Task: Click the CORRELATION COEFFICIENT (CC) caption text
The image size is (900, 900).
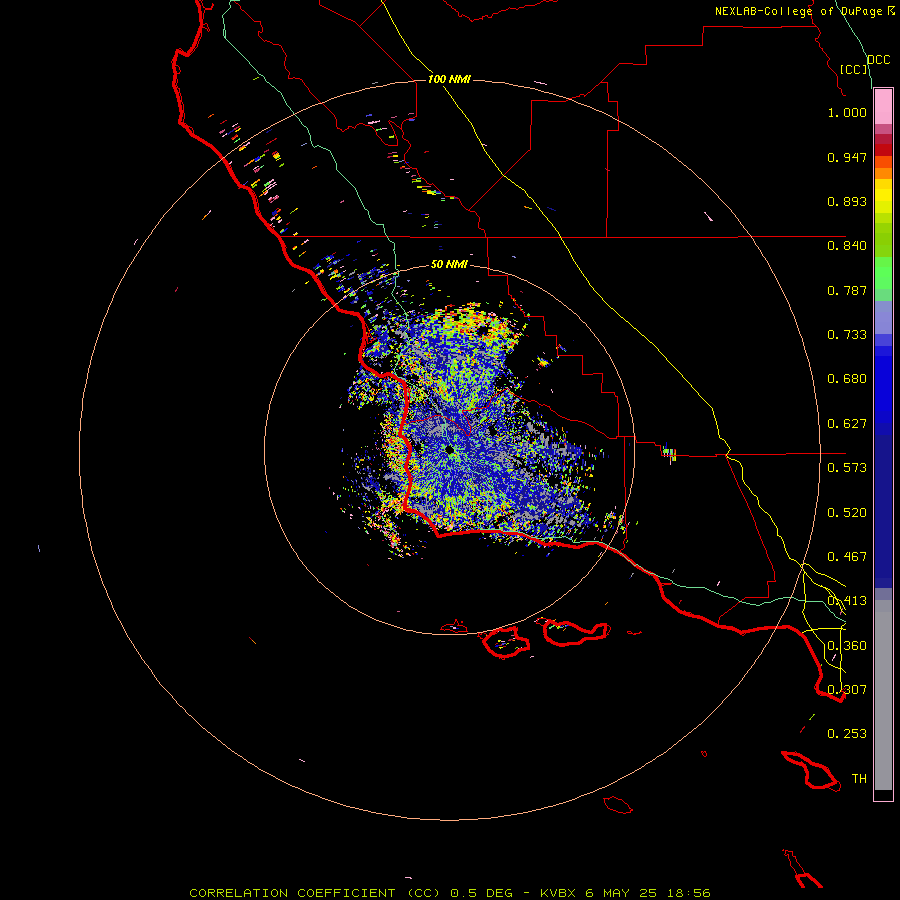Action: click(x=315, y=893)
